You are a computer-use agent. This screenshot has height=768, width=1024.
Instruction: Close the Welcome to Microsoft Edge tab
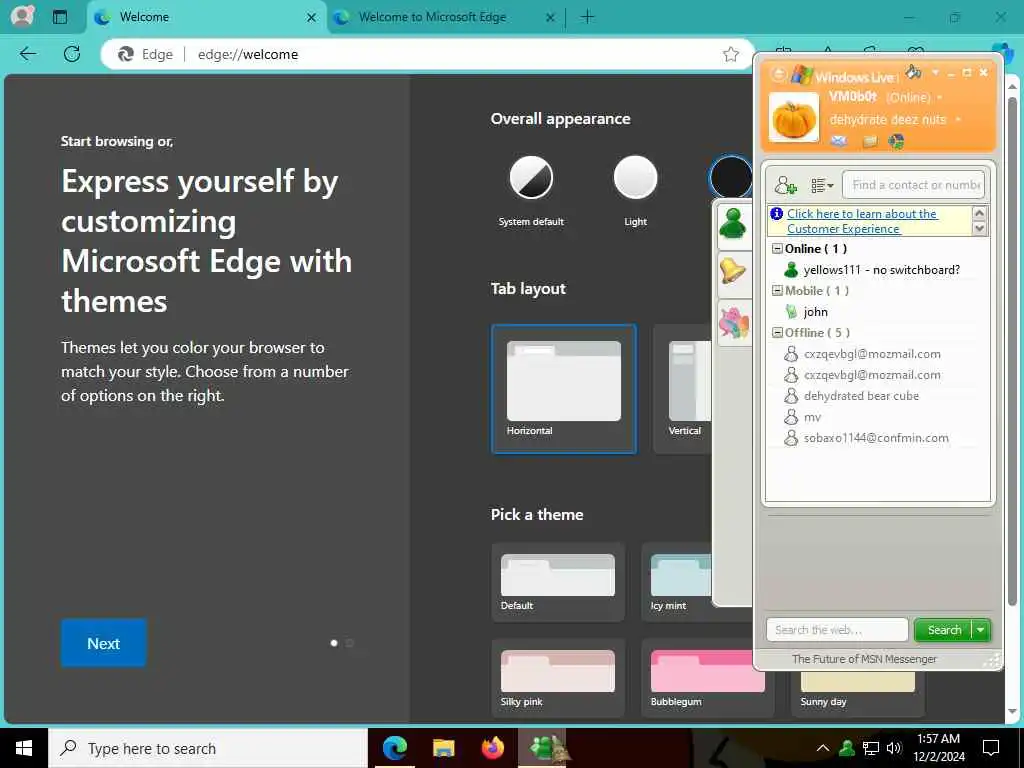click(x=550, y=18)
